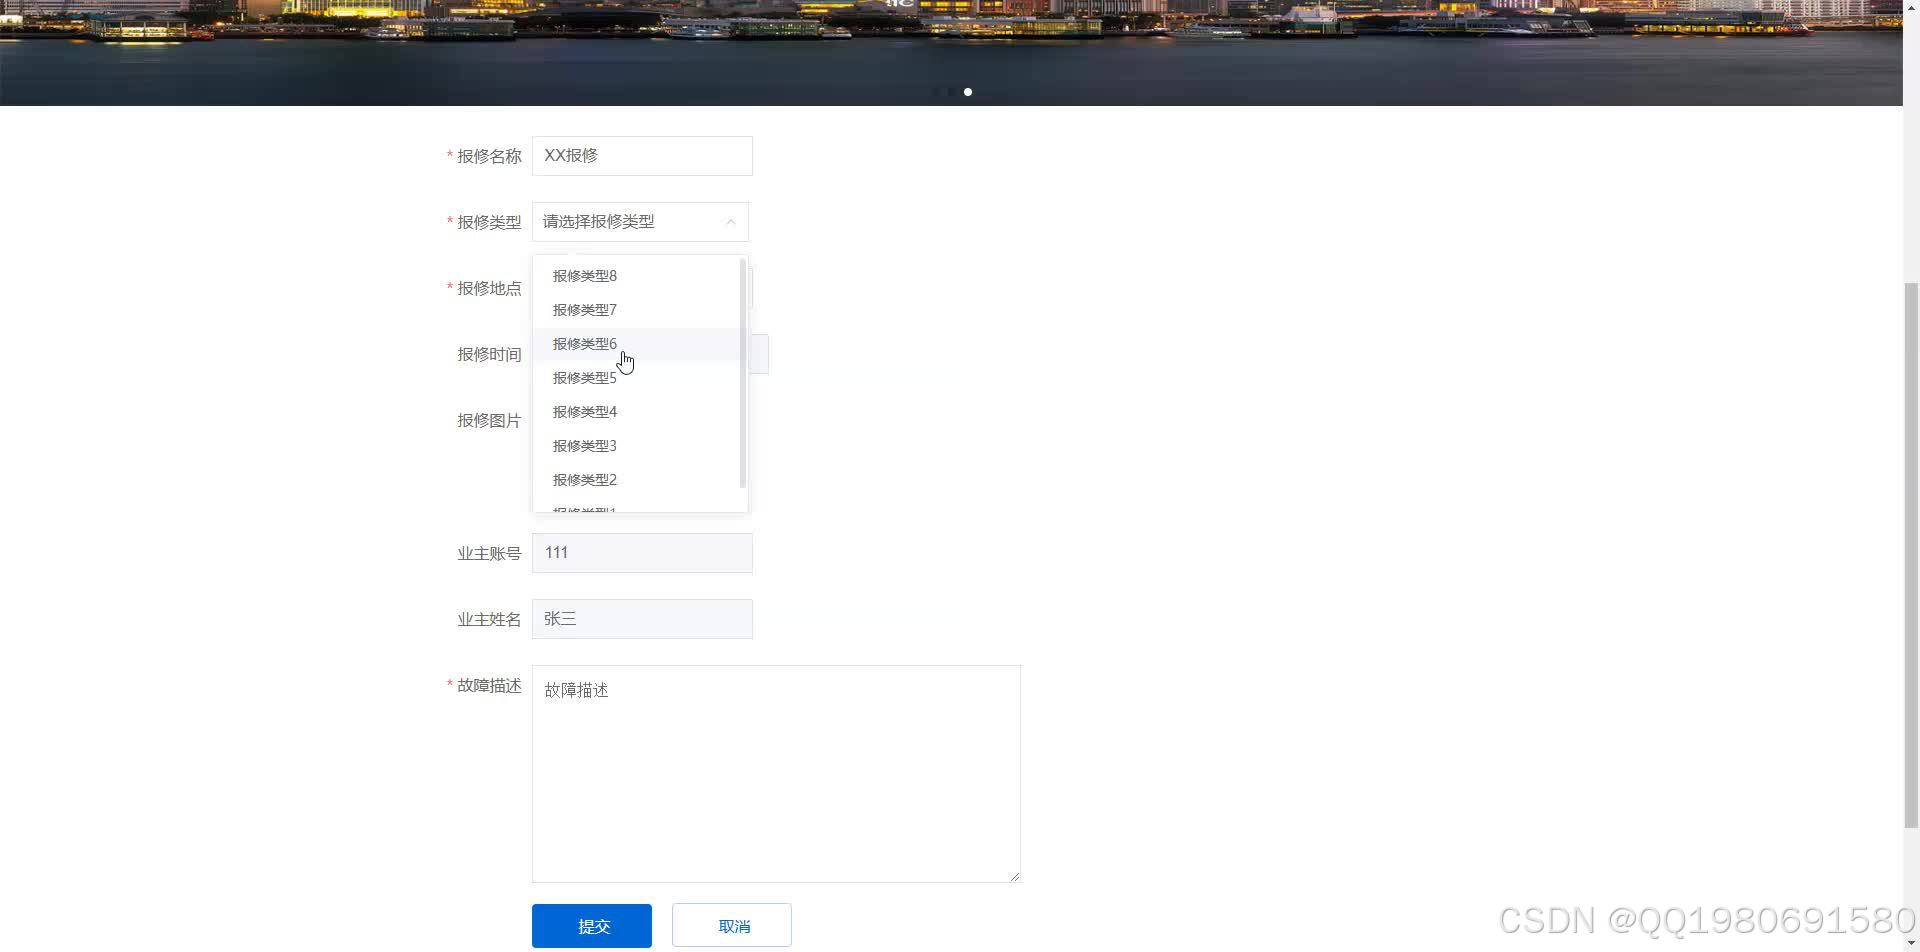Select 报修类型8 from the dropdown list
This screenshot has height=952, width=1920.
[585, 275]
